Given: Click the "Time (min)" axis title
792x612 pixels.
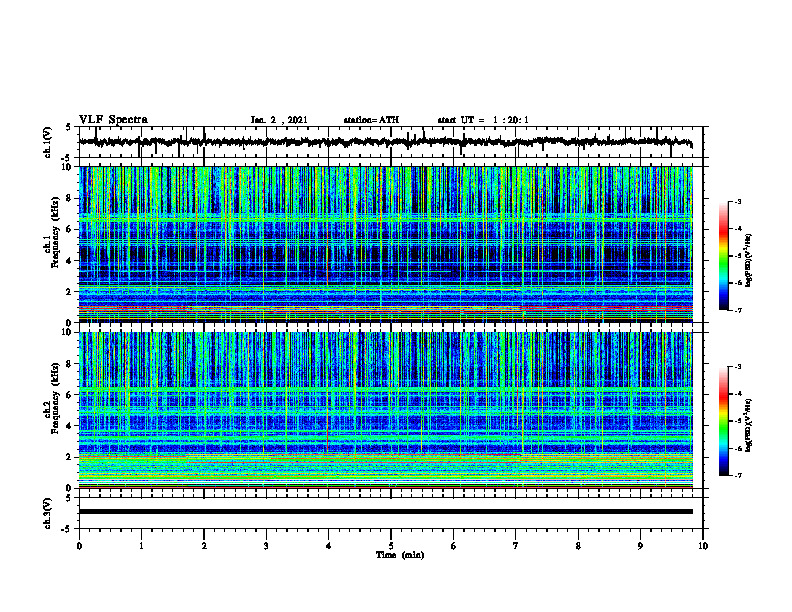Looking at the screenshot, I should tap(400, 555).
